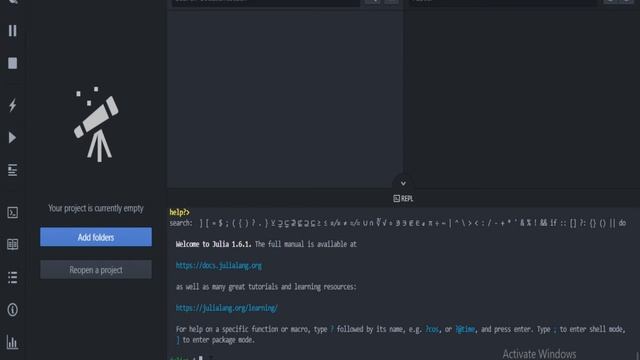Open the Workspace list icon
The height and width of the screenshot is (360, 640).
[x=13, y=278]
